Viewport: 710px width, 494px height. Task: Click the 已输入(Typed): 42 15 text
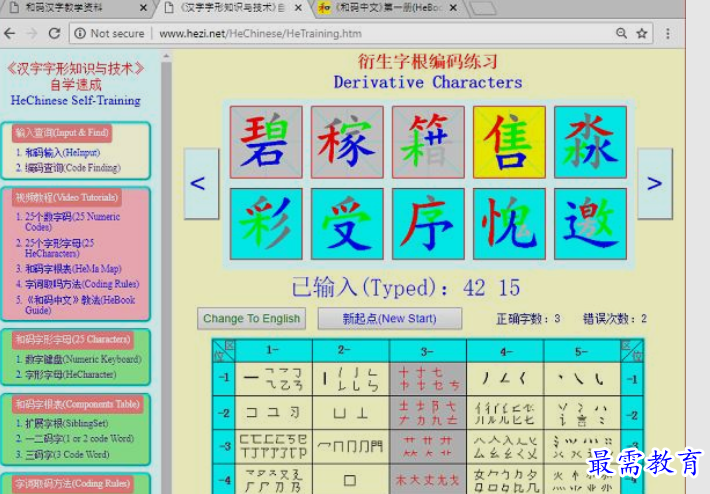pyautogui.click(x=406, y=288)
